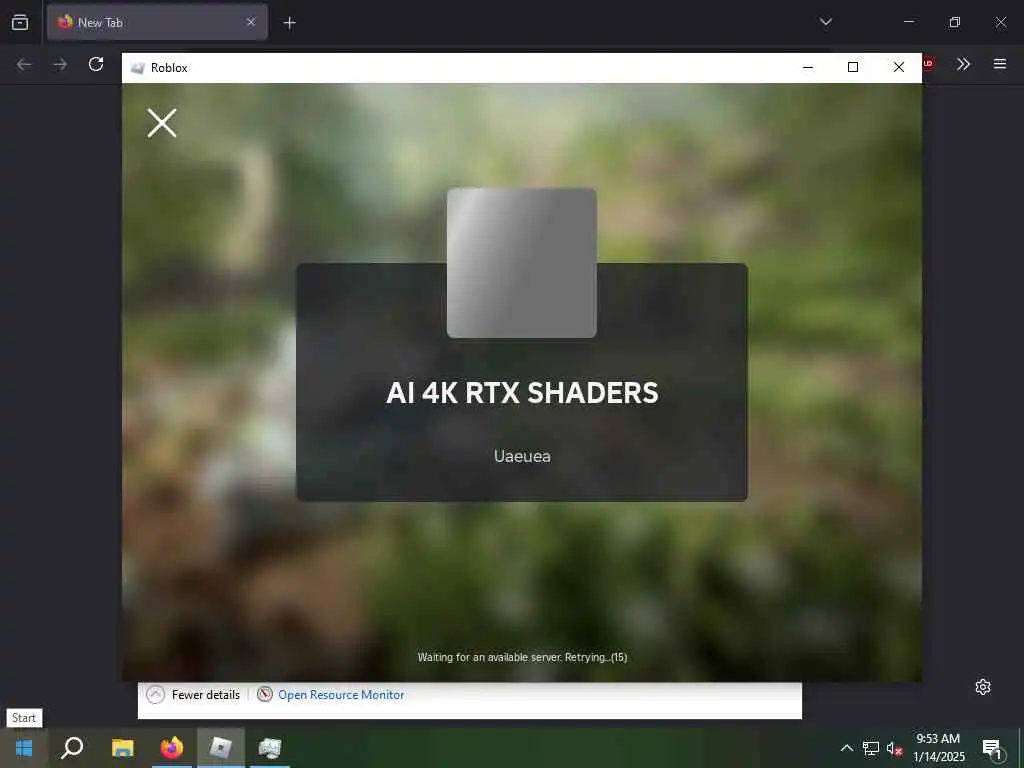
Task: Click the Fewer details label
Action: coord(206,695)
